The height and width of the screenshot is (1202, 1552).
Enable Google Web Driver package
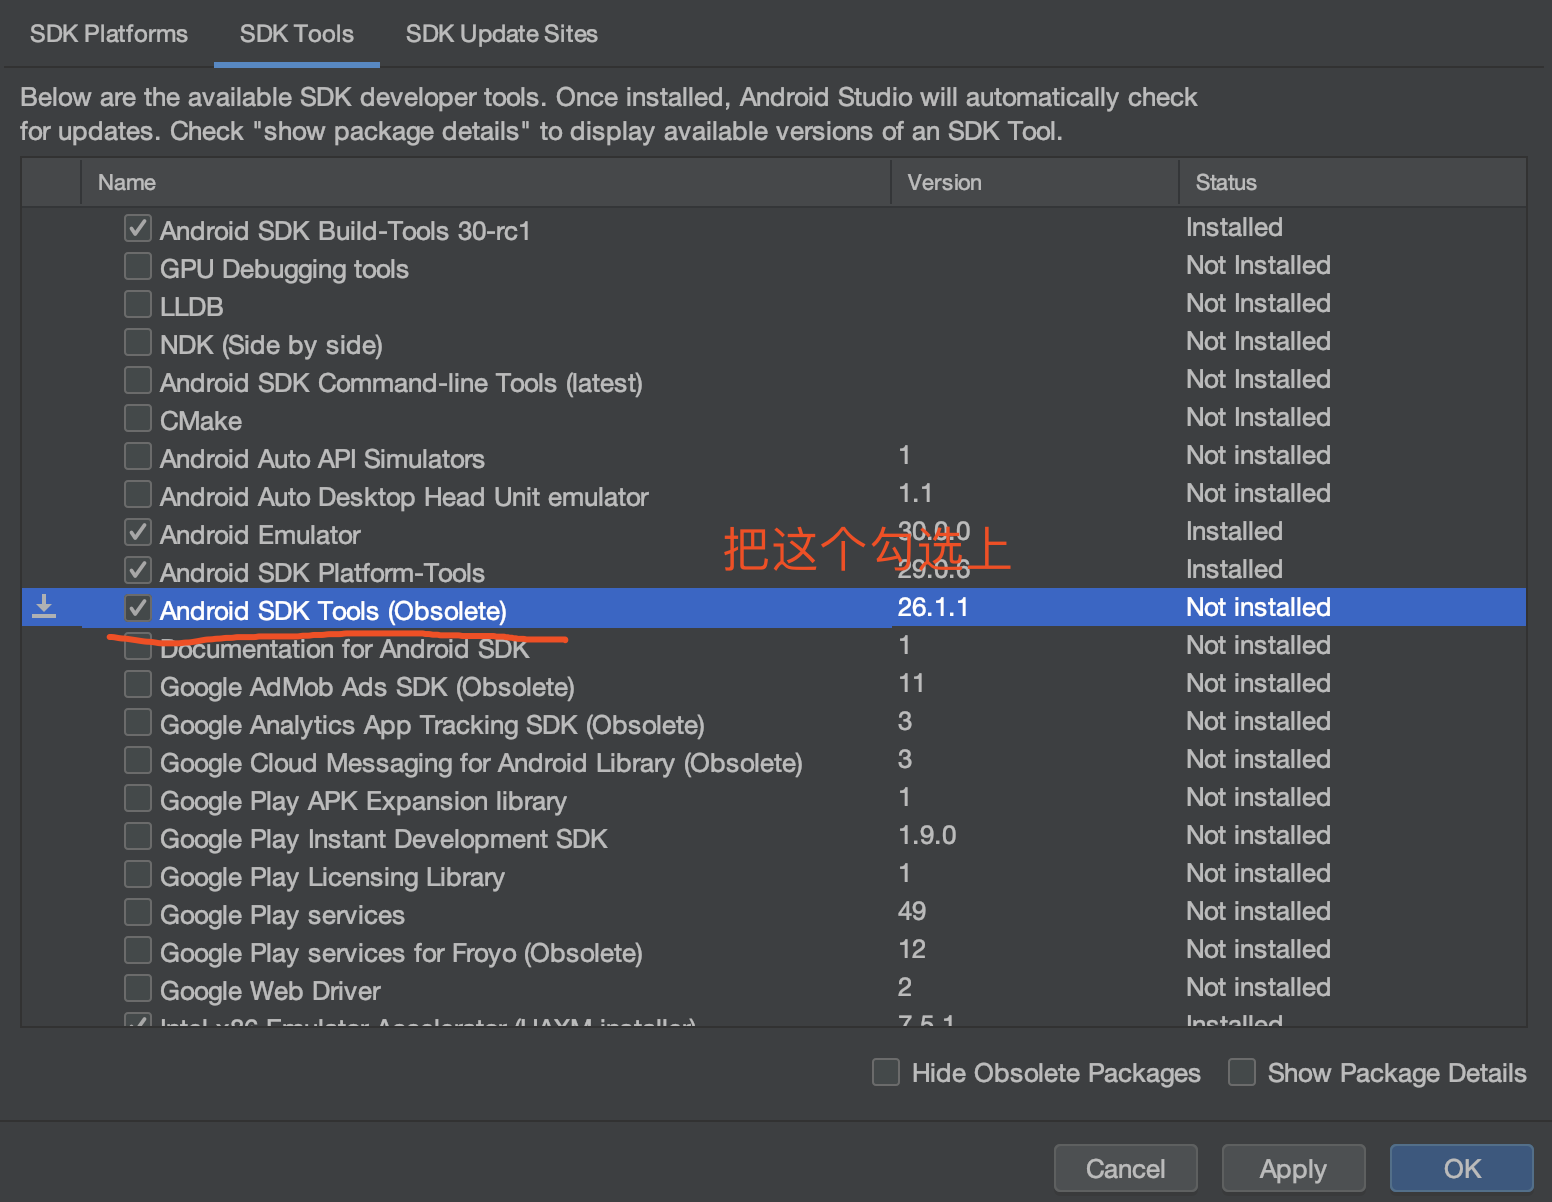point(137,988)
